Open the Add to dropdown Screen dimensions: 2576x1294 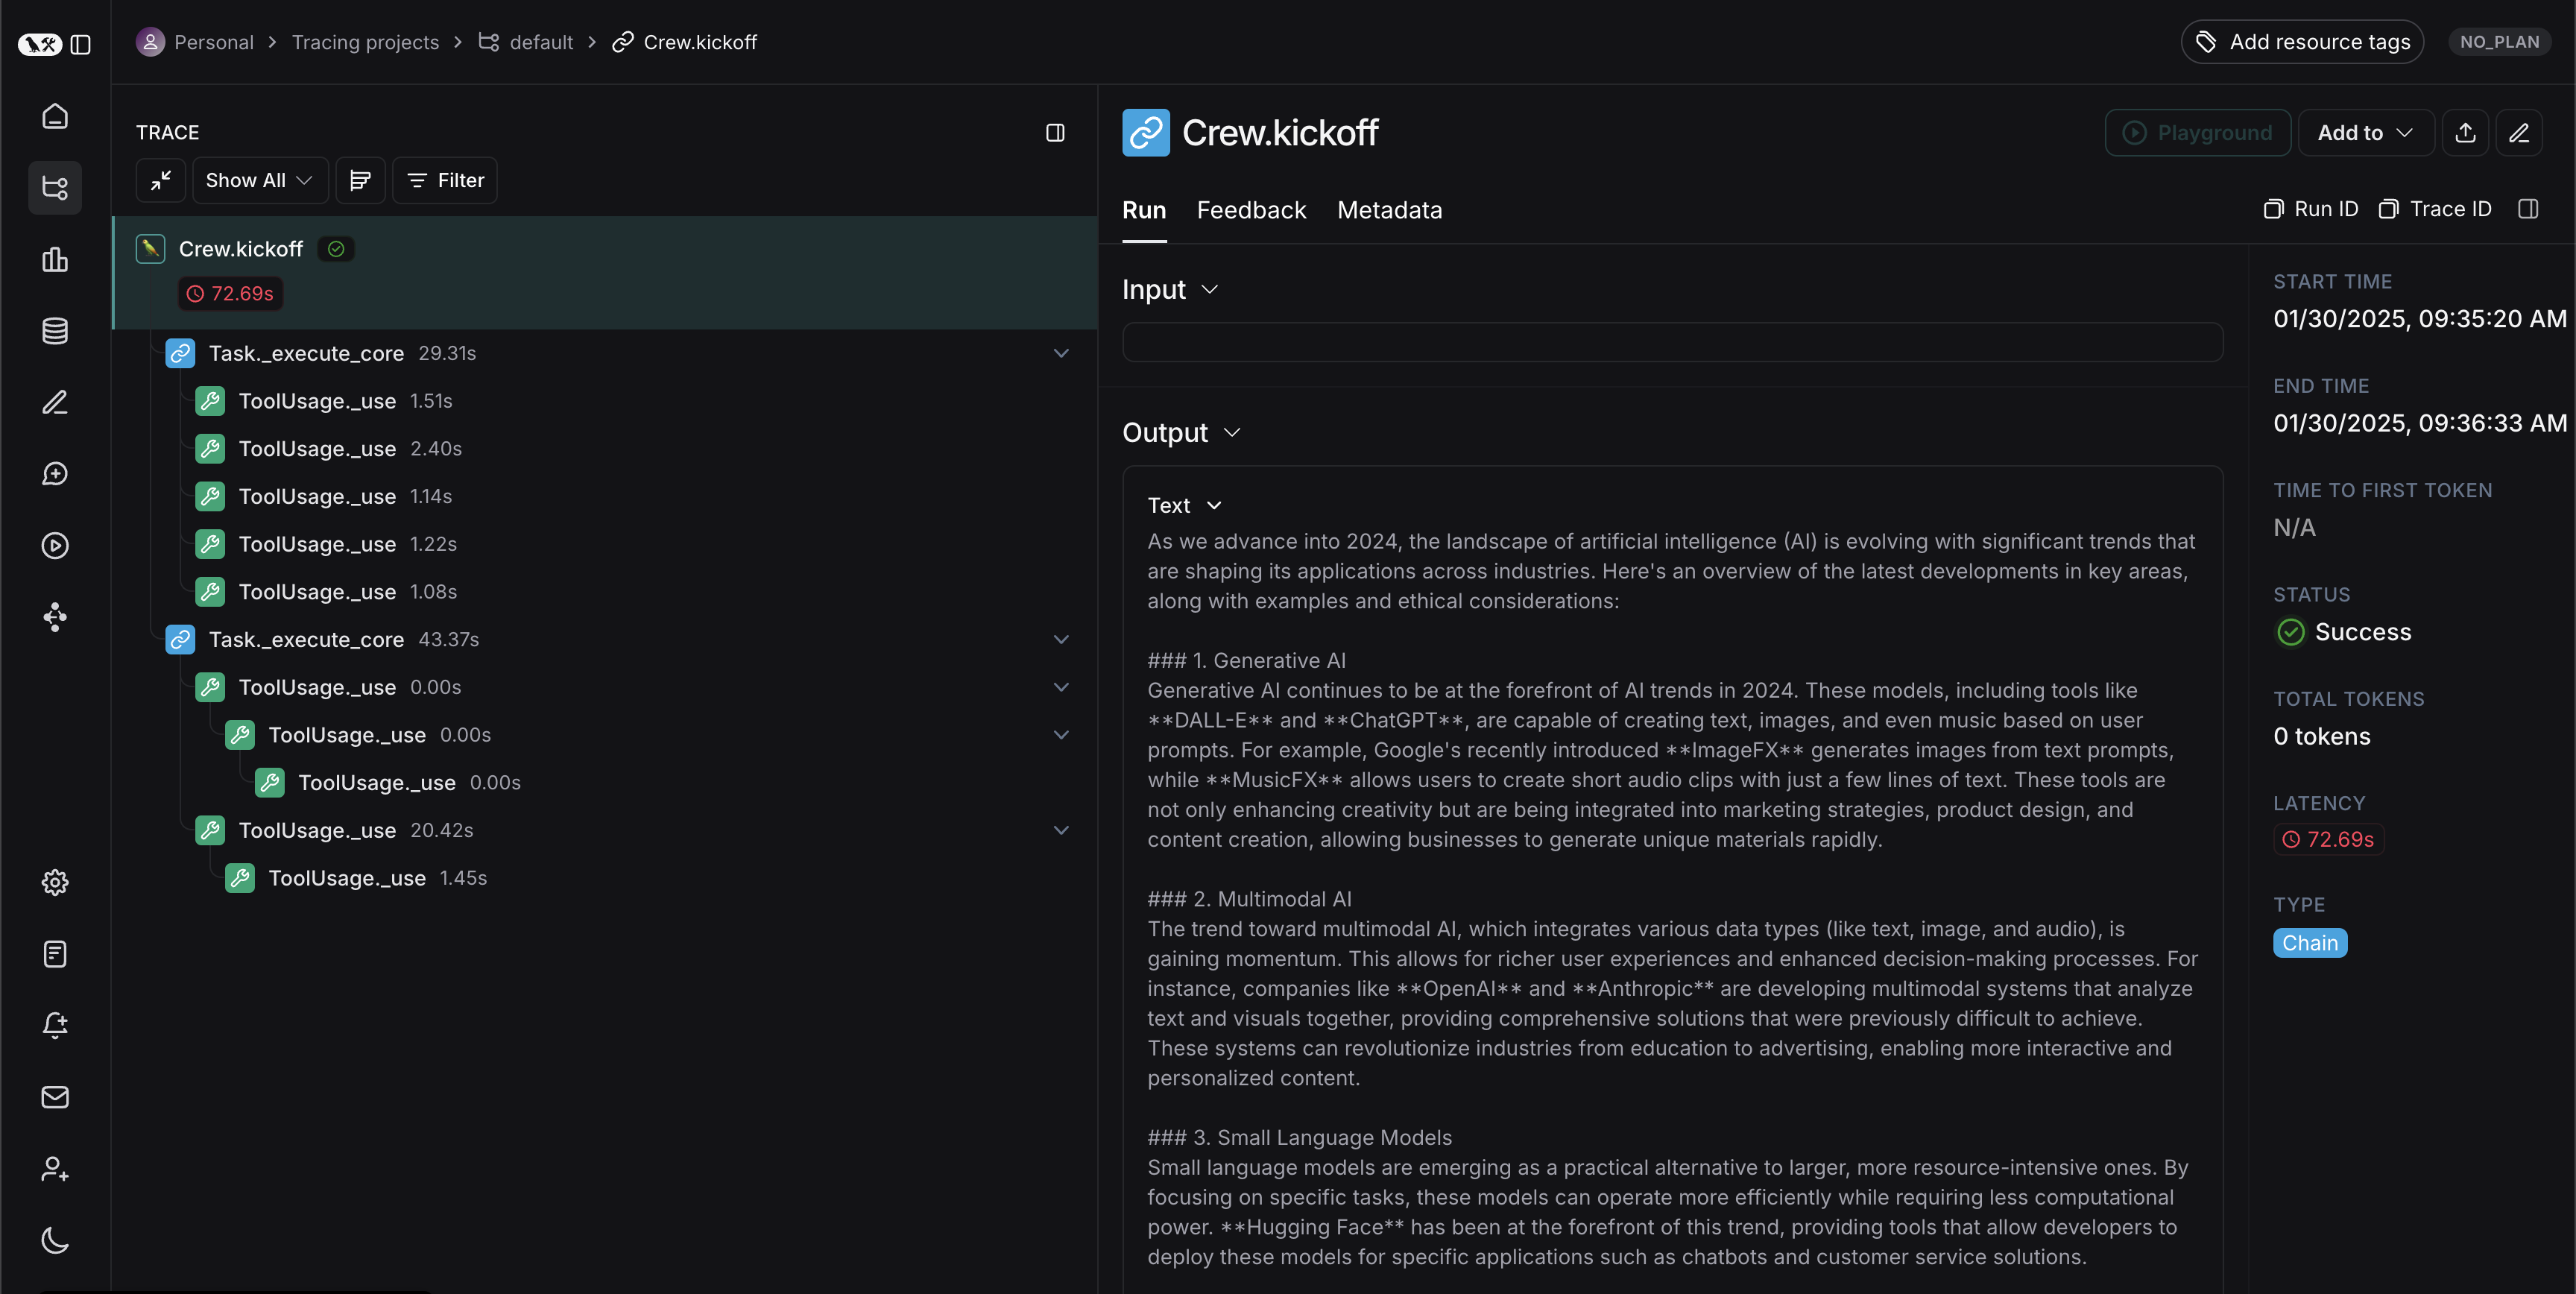tap(2365, 133)
